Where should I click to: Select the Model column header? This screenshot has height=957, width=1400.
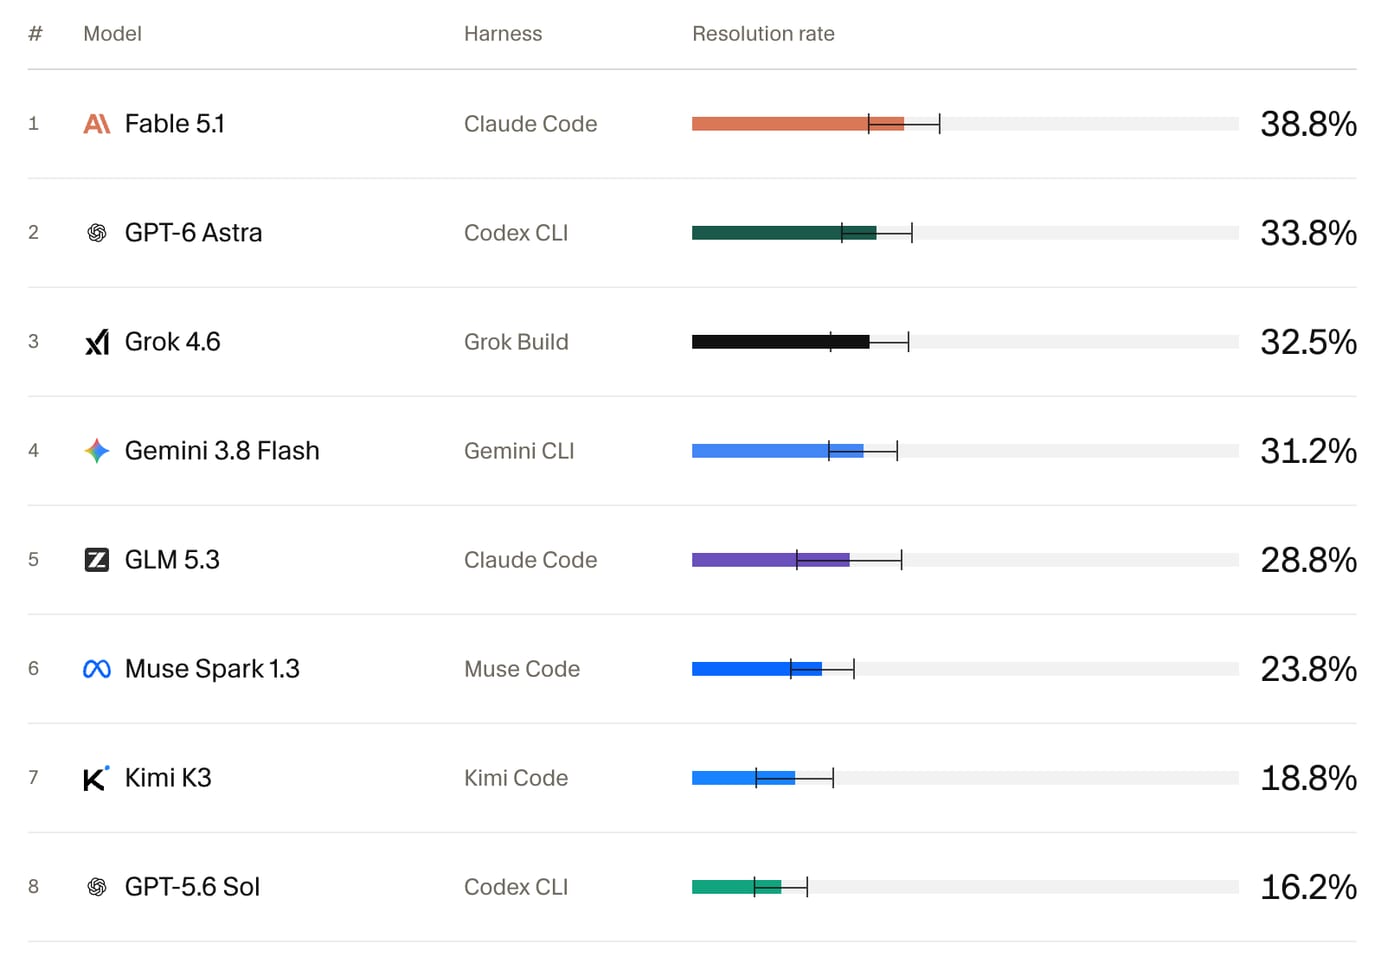pos(112,34)
